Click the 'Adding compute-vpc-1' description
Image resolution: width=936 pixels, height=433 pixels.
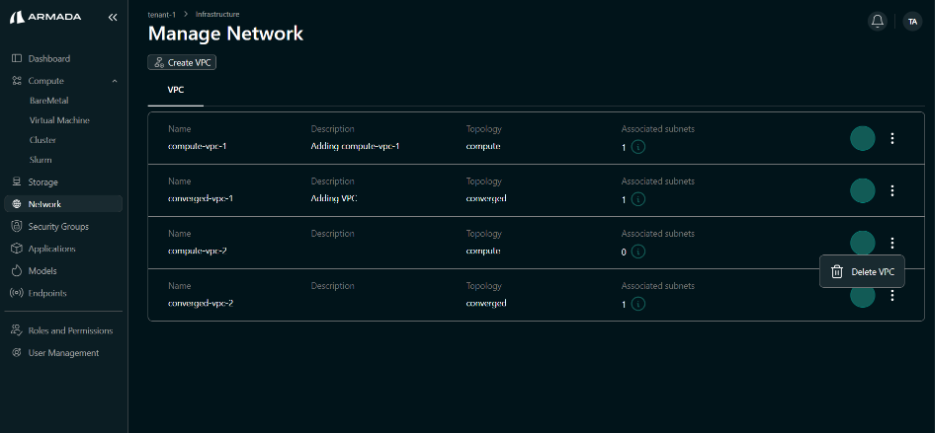pos(355,146)
